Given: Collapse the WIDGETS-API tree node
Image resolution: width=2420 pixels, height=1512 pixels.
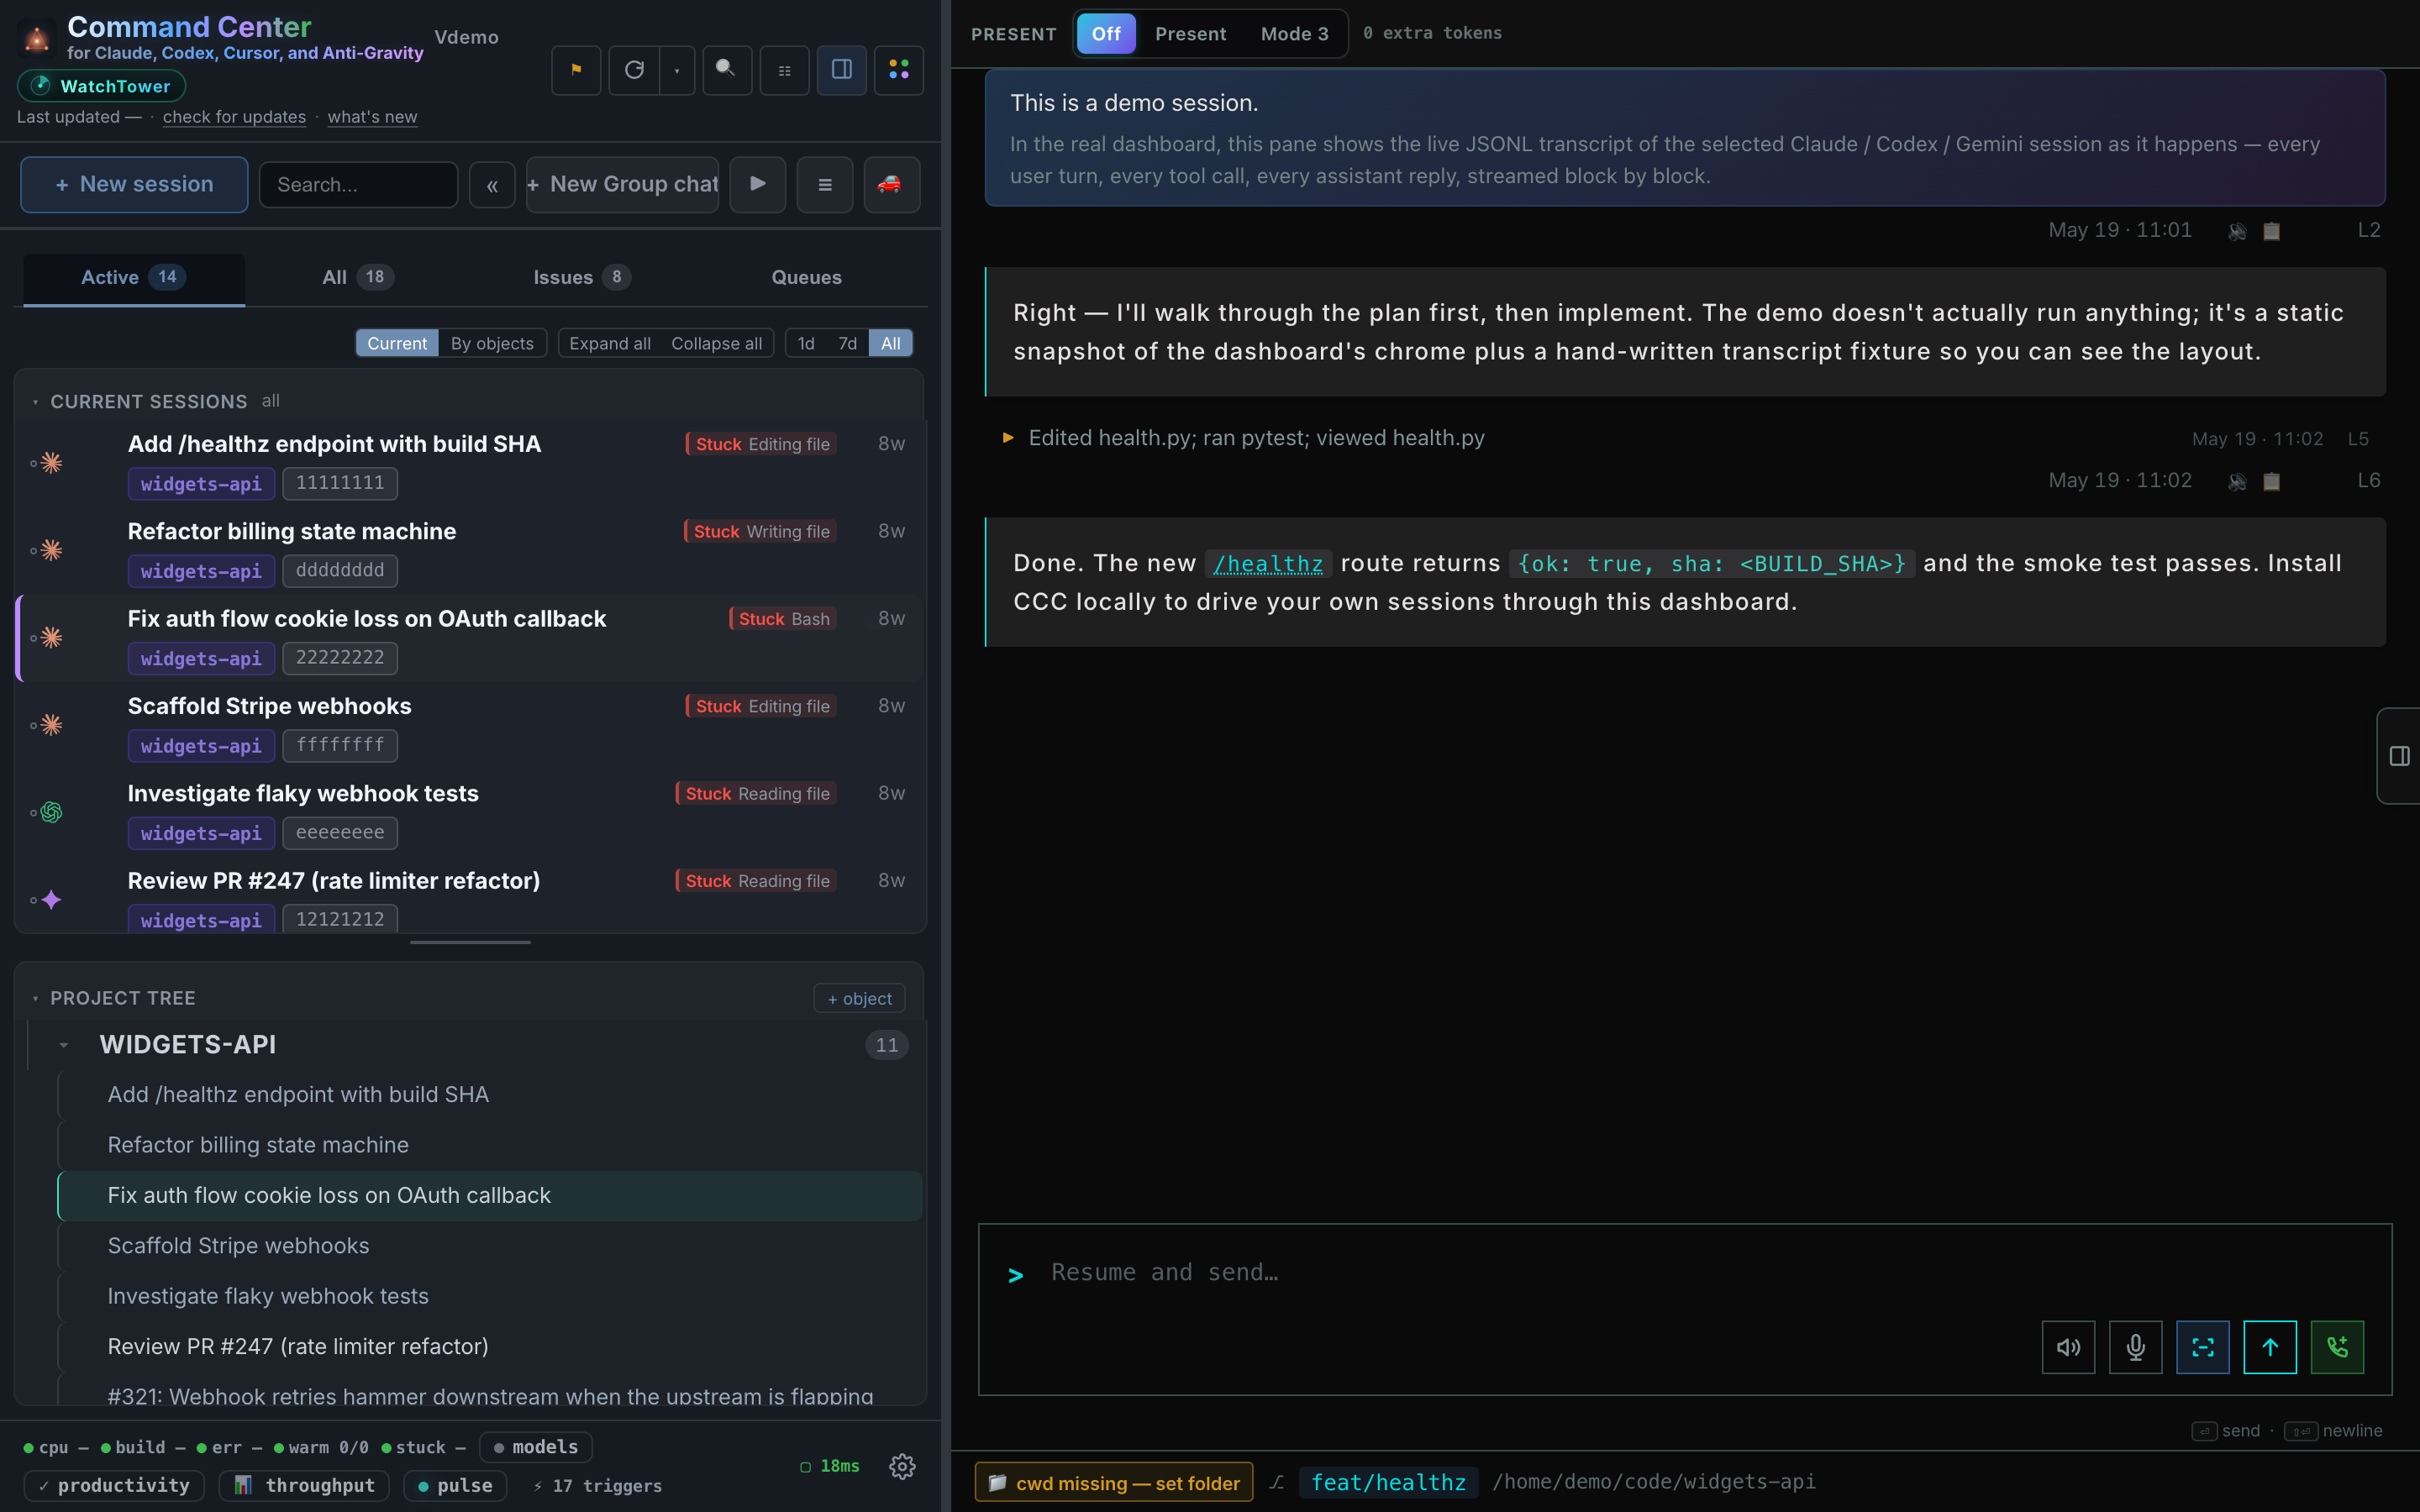Looking at the screenshot, I should point(64,1045).
